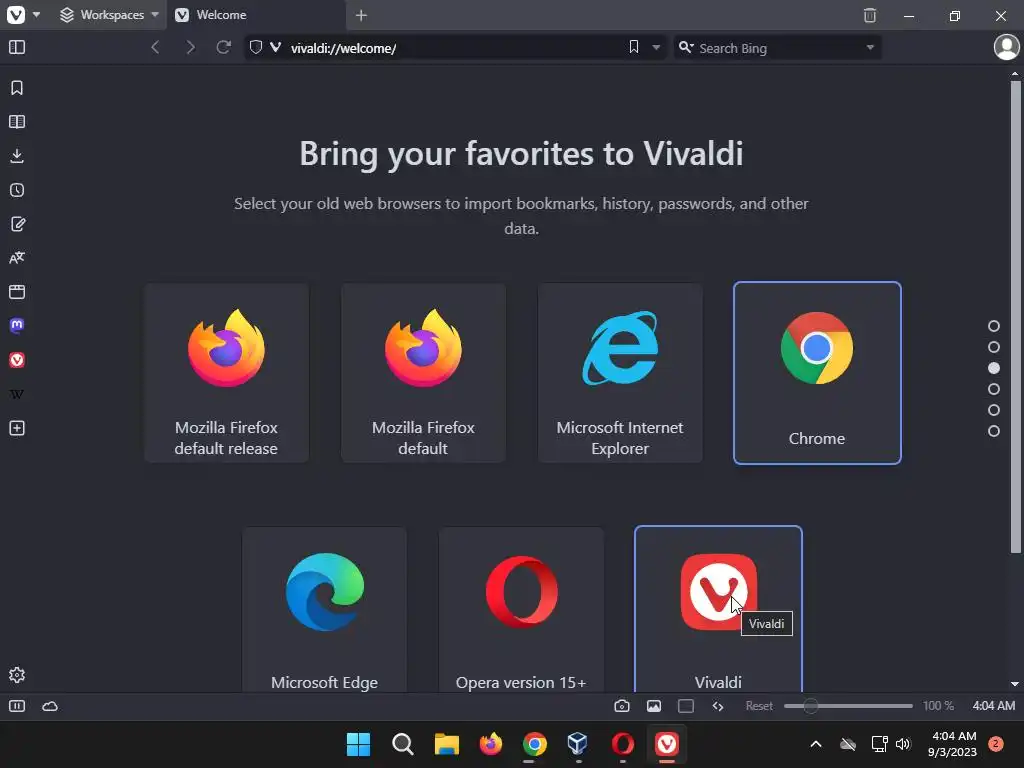Open the Mastodon web panel
The image size is (1024, 768).
point(17,326)
